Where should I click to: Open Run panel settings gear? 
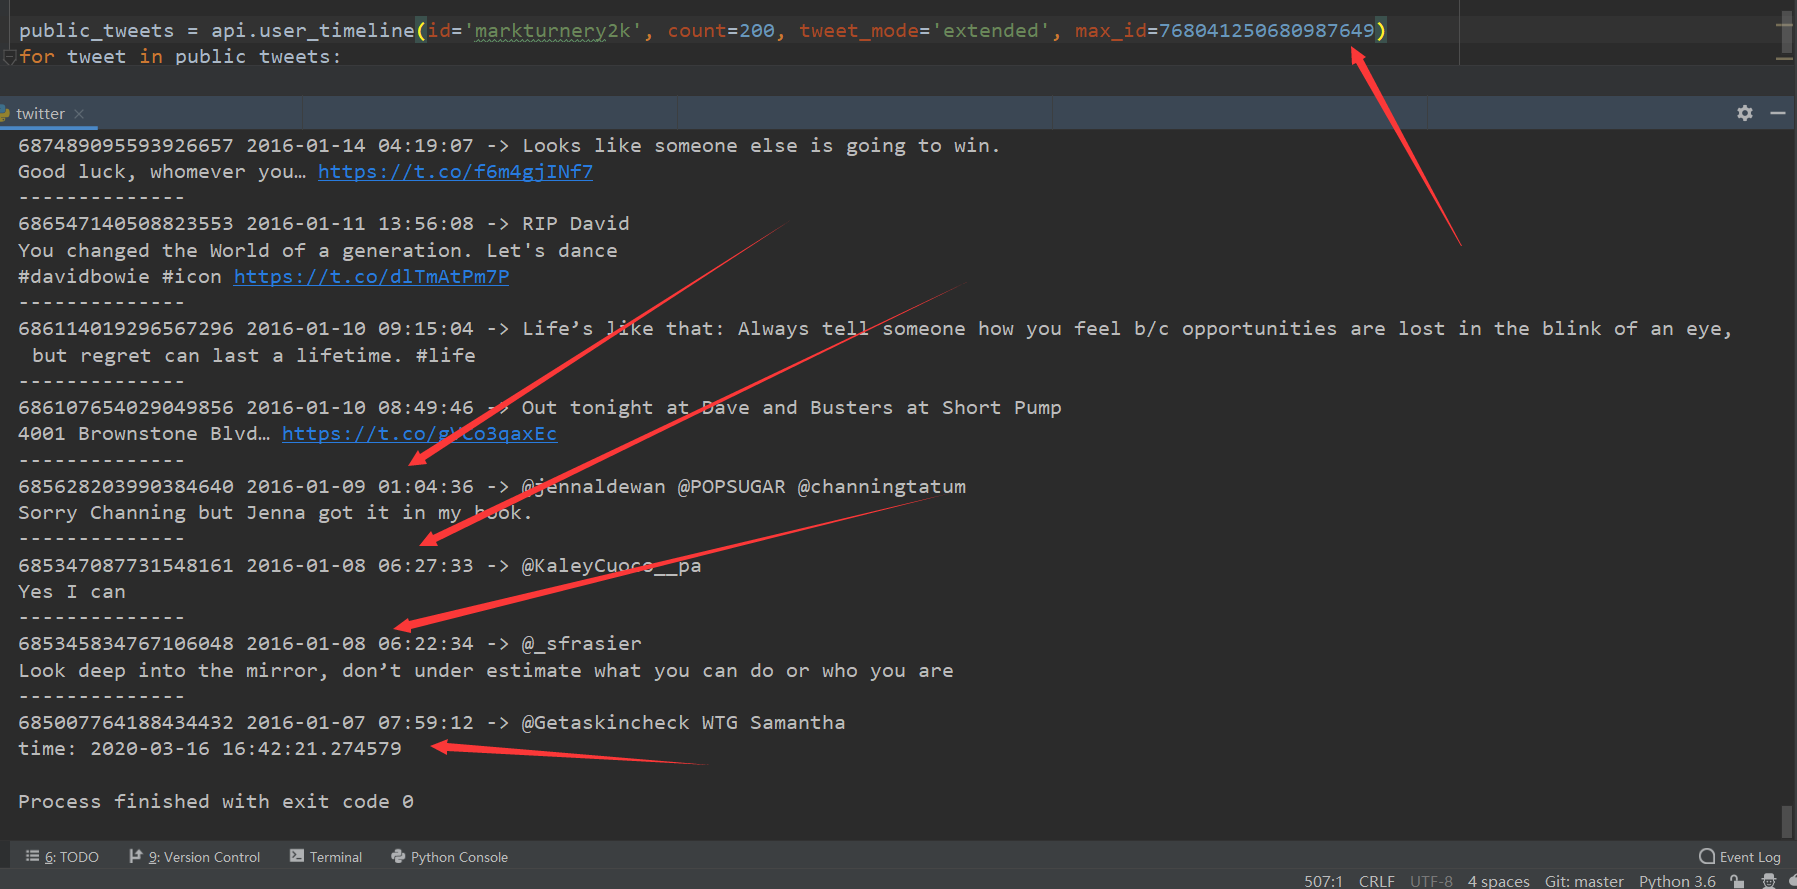click(1745, 113)
